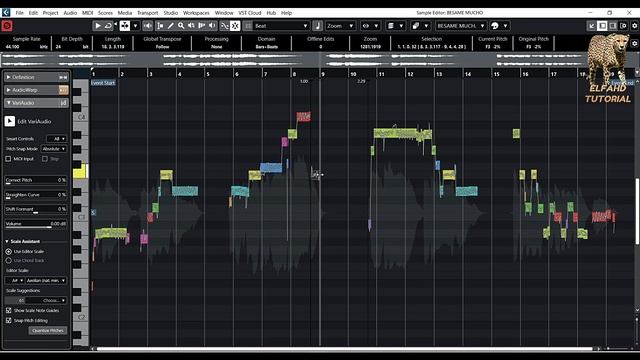Toggle the audition loop icon
Screen dimensions: 640x360
tap(108, 26)
